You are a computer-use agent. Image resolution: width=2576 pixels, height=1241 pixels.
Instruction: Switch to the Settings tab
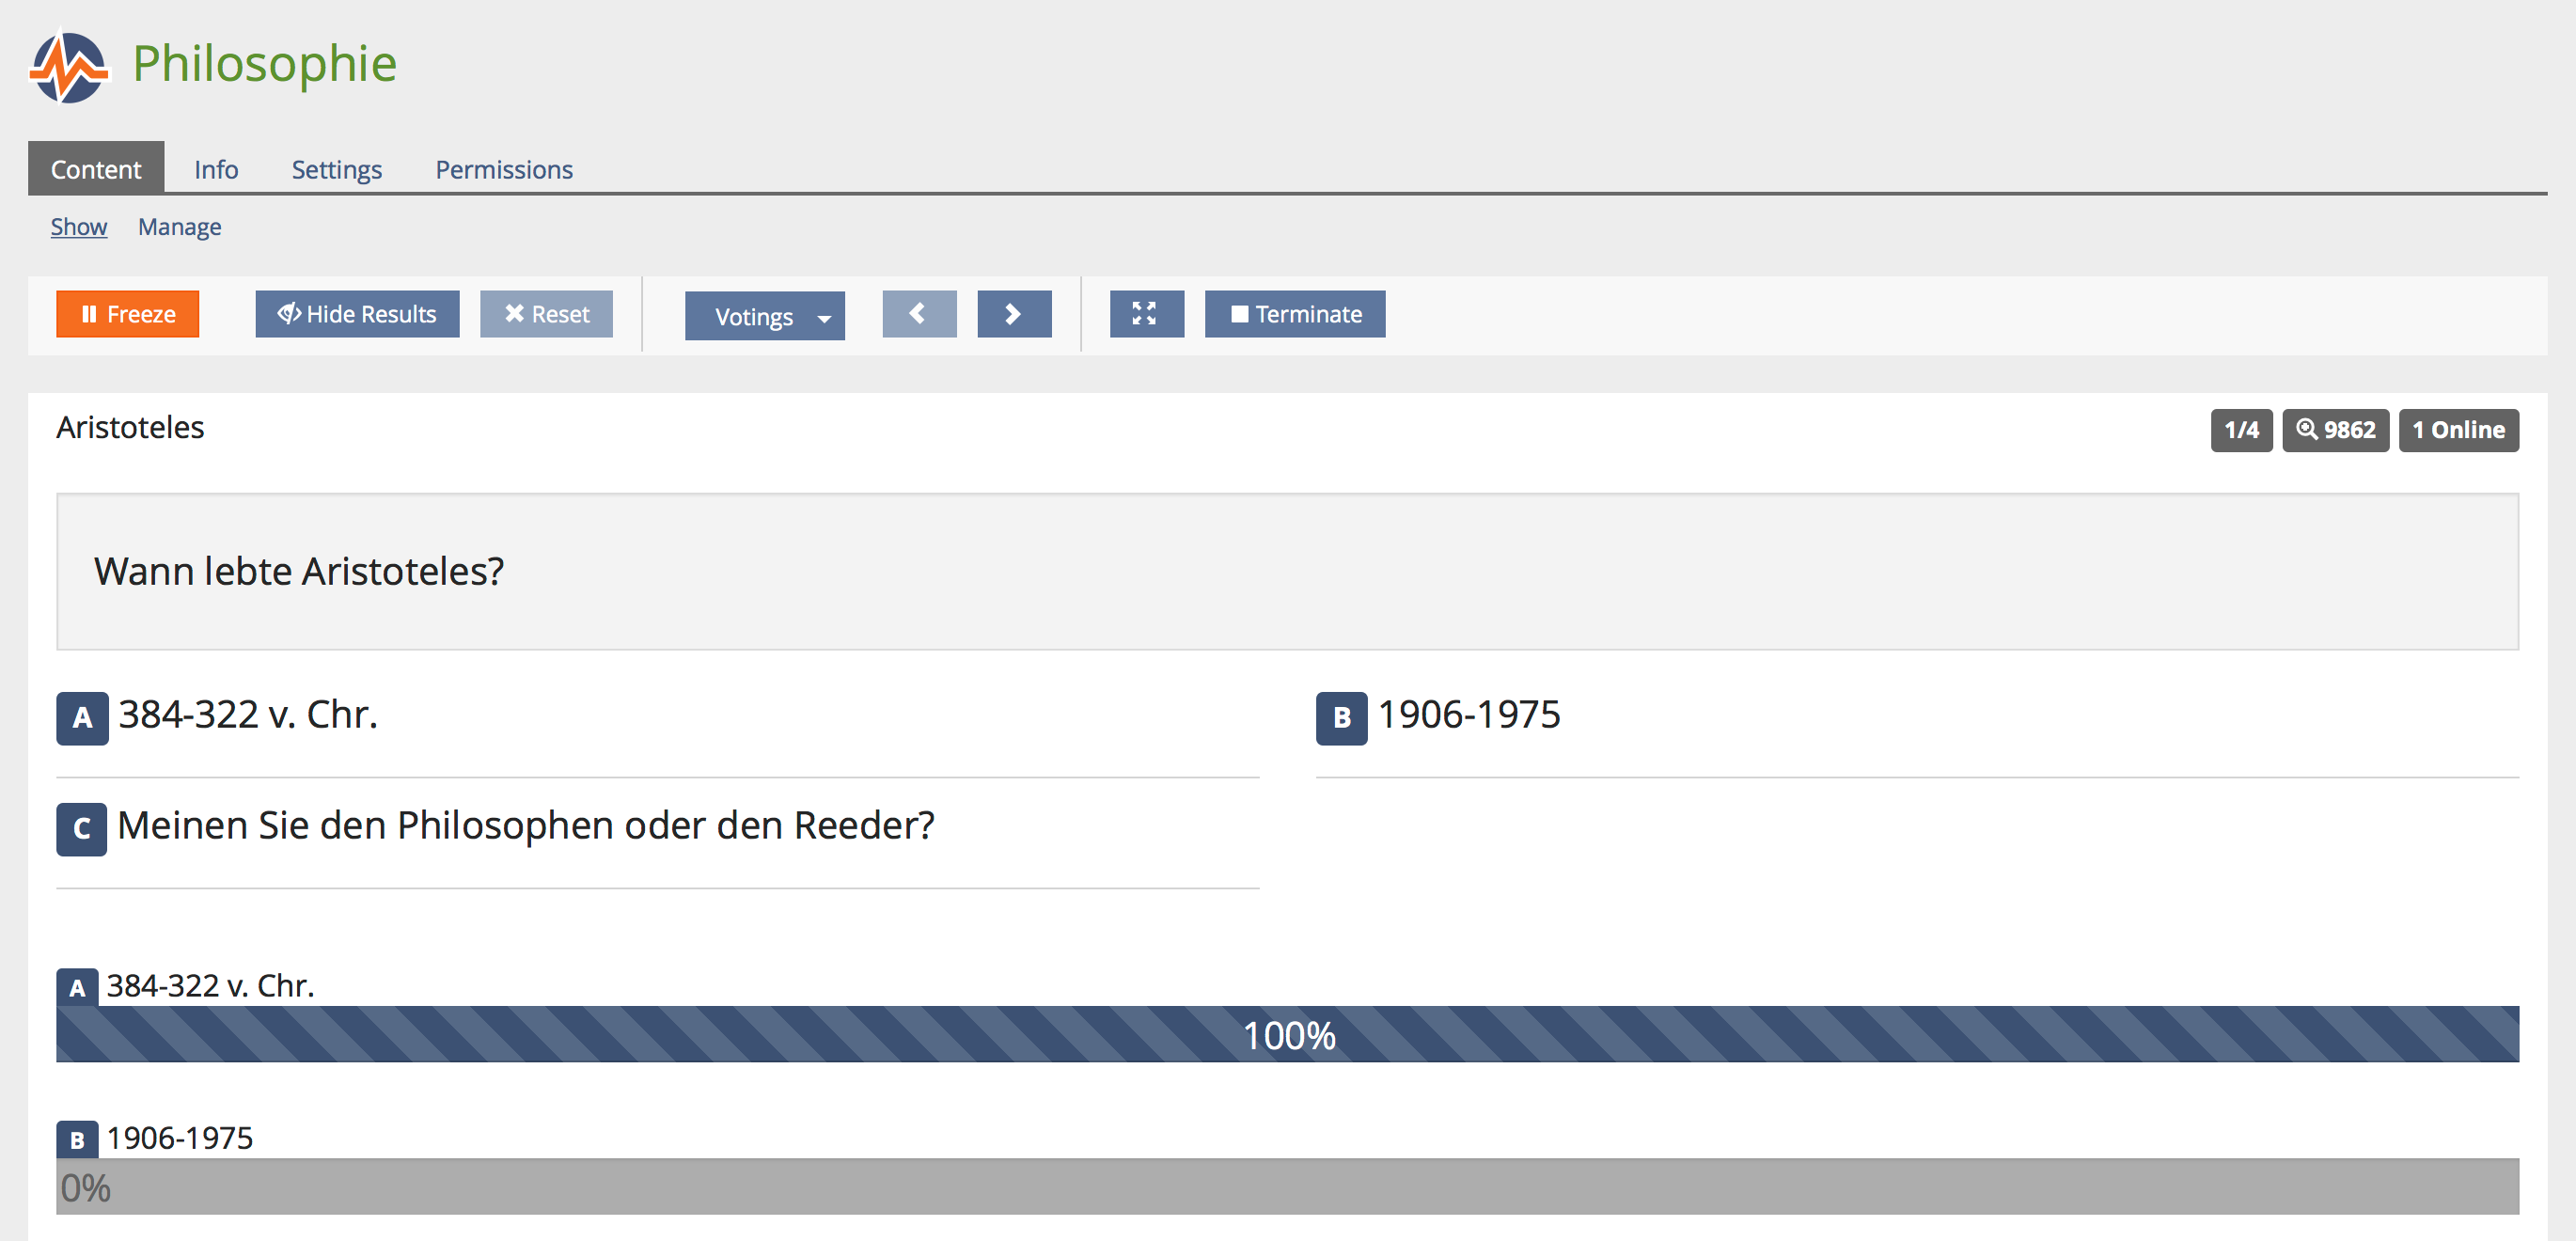(336, 169)
